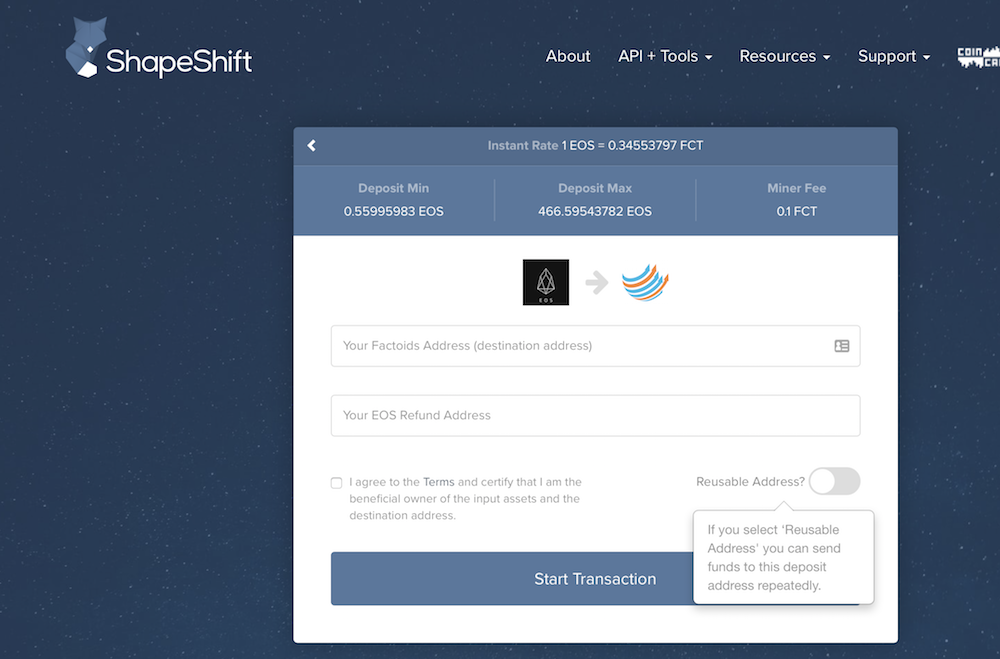Click the ShapeShift fox logo
The height and width of the screenshot is (659, 1000).
click(84, 48)
